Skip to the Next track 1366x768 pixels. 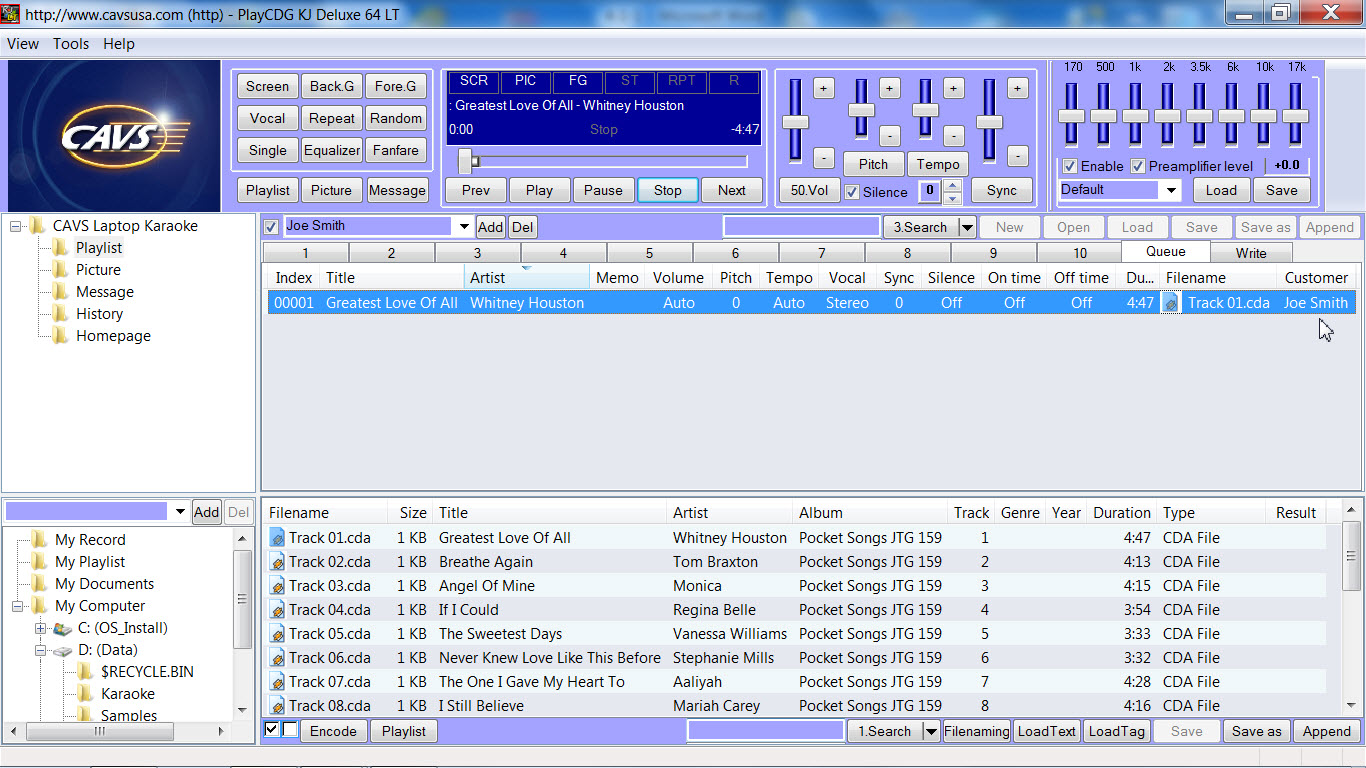pyautogui.click(x=732, y=190)
